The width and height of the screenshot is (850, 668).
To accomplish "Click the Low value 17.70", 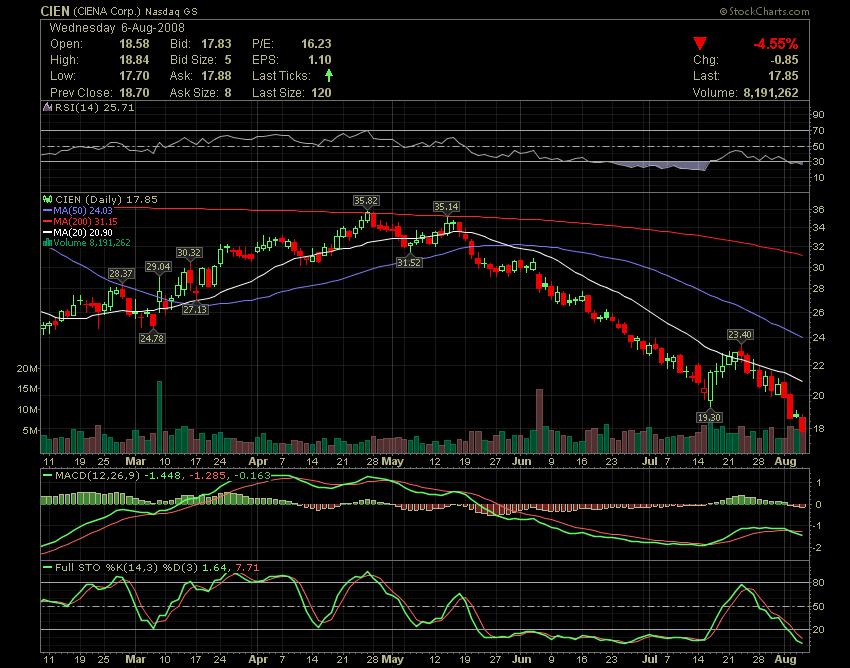I will point(134,76).
